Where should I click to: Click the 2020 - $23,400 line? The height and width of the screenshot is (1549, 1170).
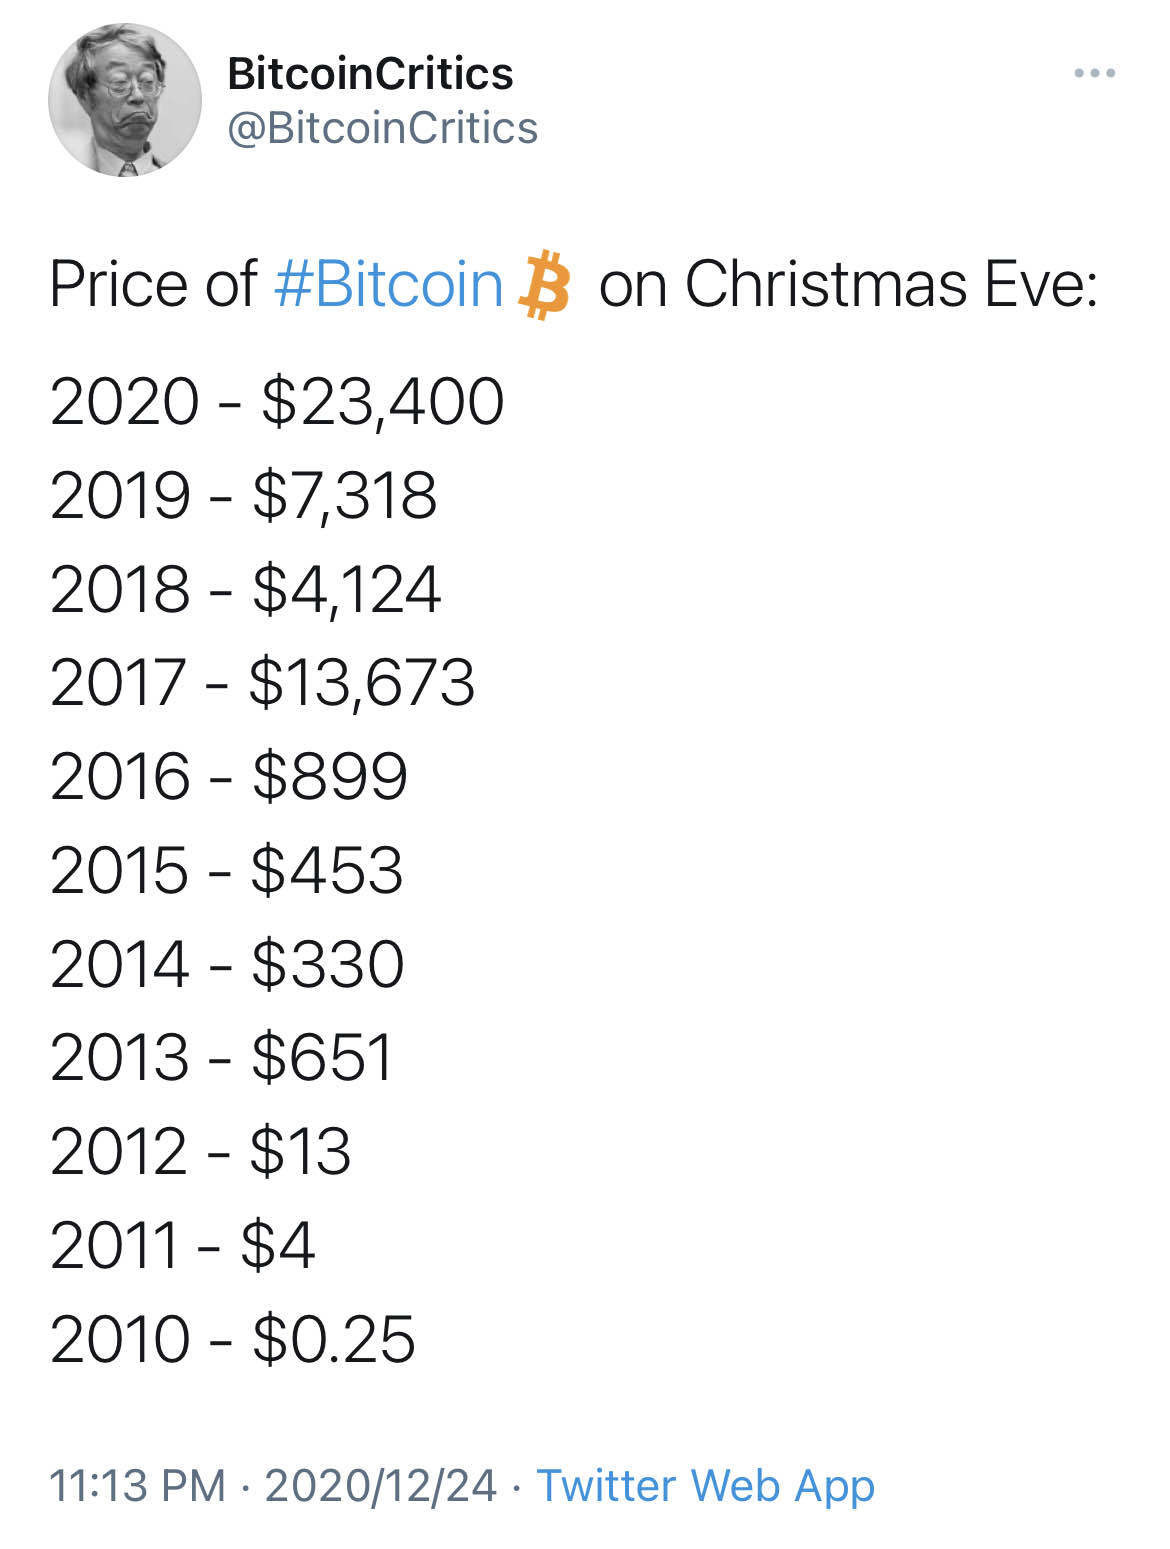(277, 402)
